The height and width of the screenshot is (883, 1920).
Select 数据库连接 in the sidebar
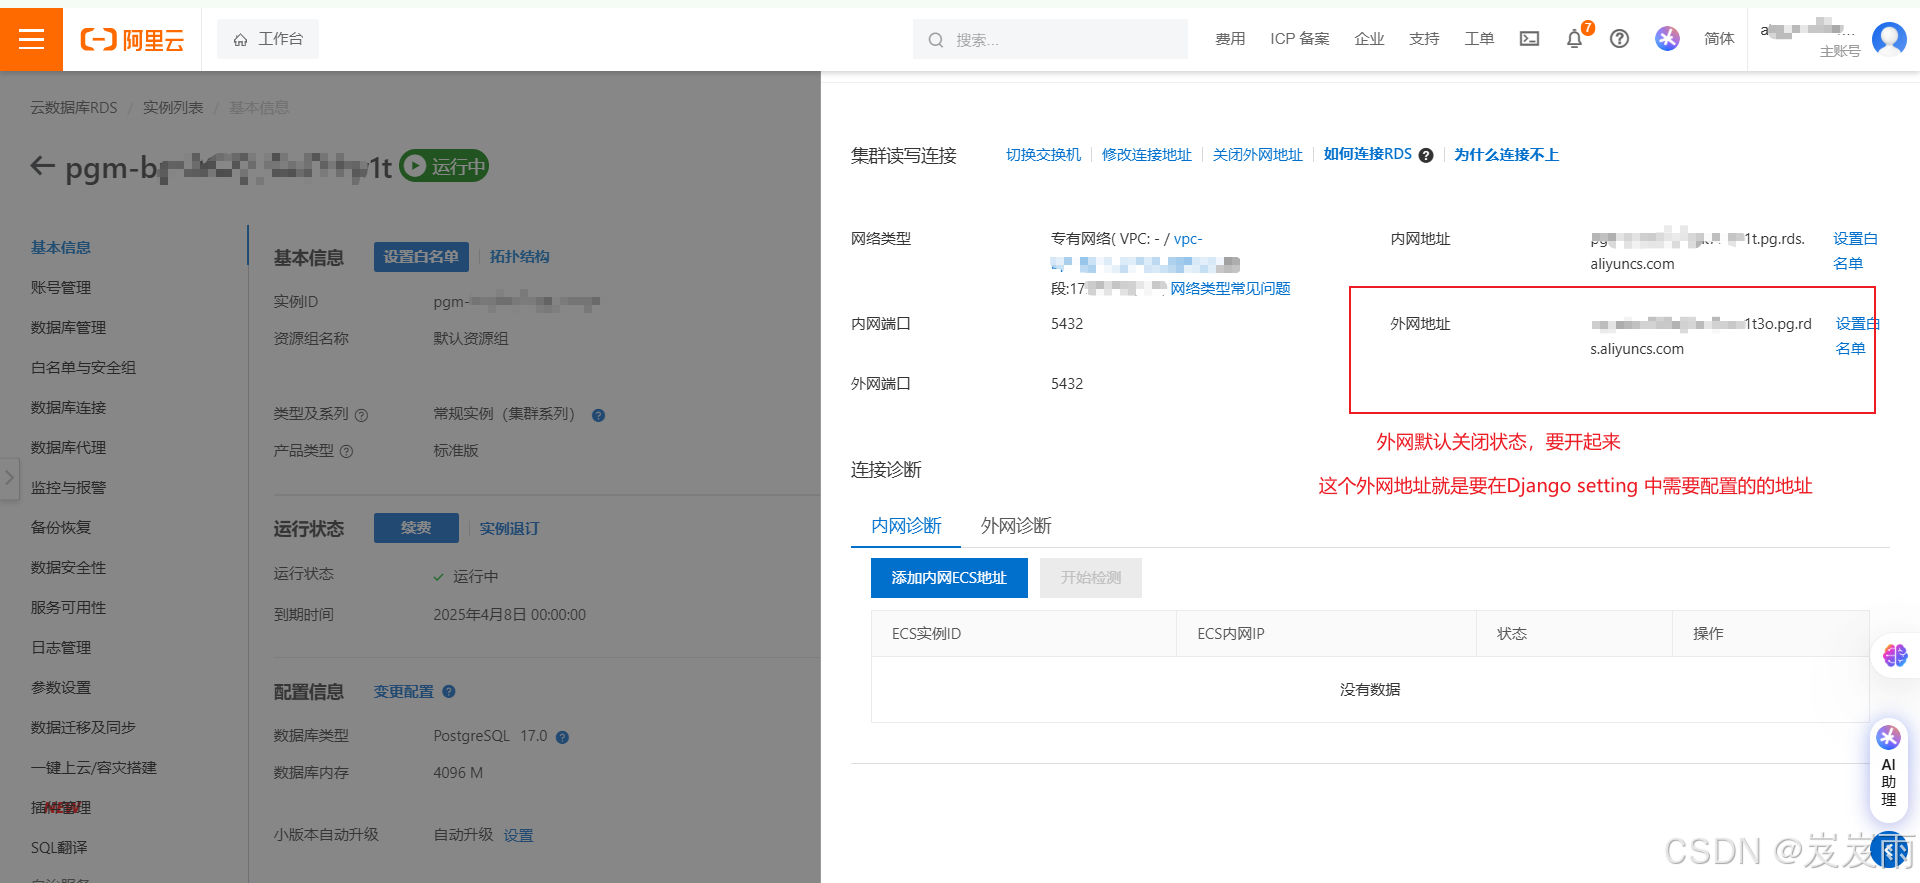pyautogui.click(x=68, y=407)
